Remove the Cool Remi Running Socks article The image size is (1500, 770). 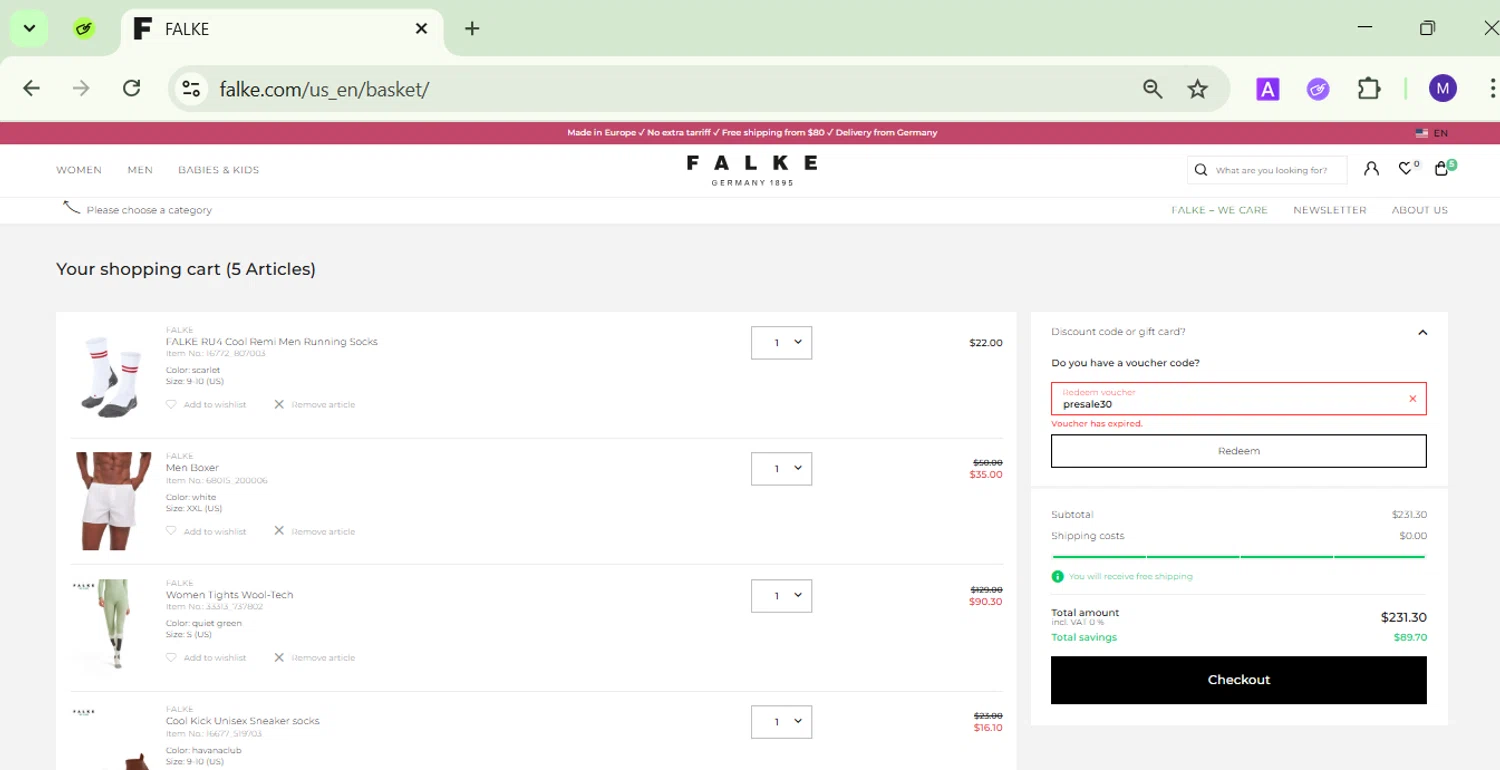click(x=314, y=405)
